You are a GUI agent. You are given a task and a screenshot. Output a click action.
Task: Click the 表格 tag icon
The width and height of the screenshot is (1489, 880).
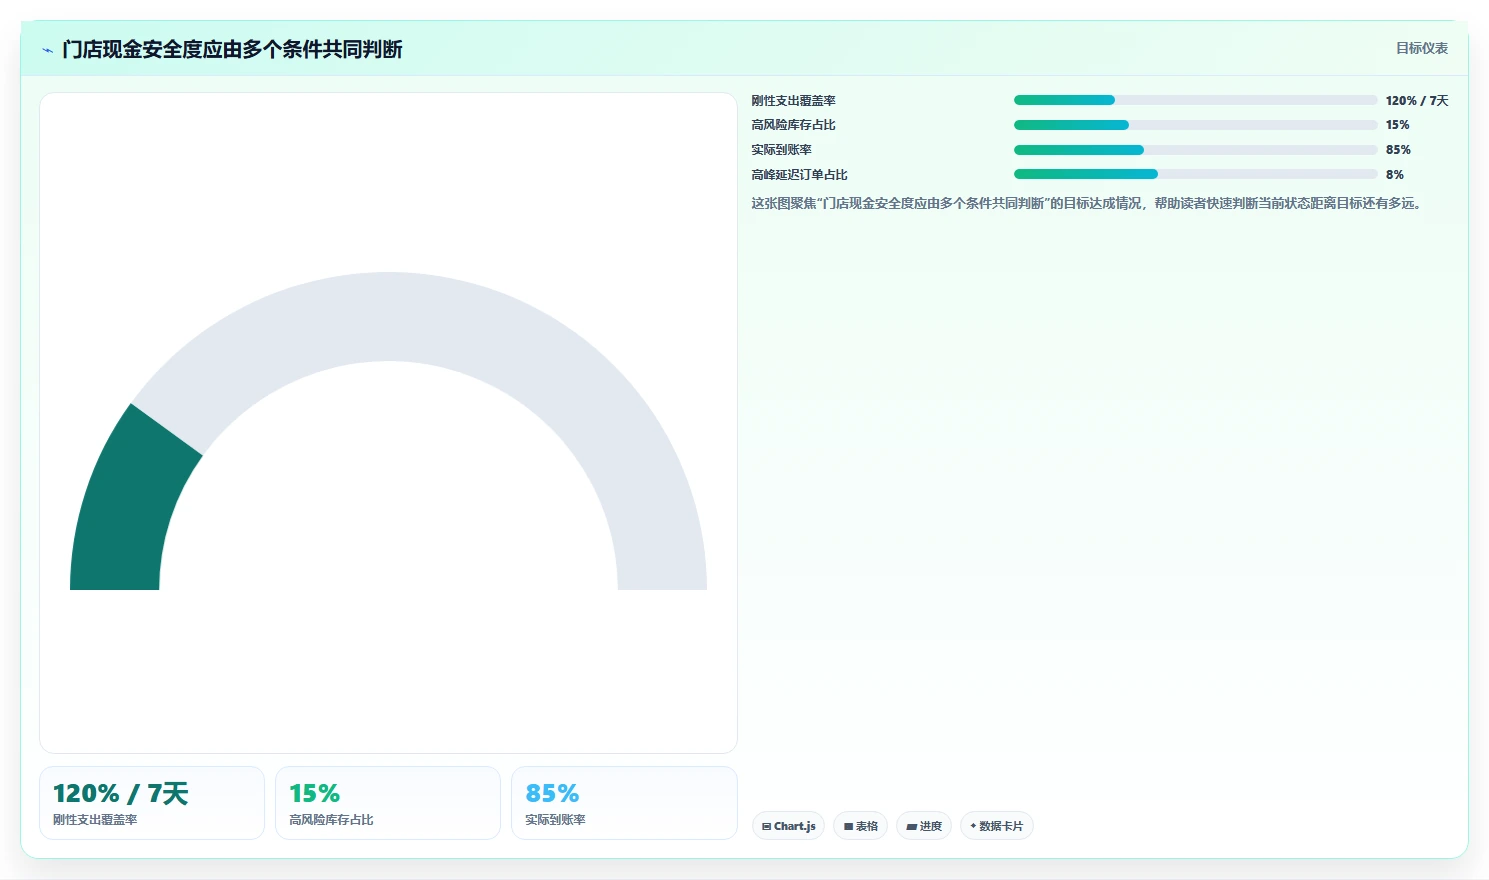pyautogui.click(x=848, y=827)
